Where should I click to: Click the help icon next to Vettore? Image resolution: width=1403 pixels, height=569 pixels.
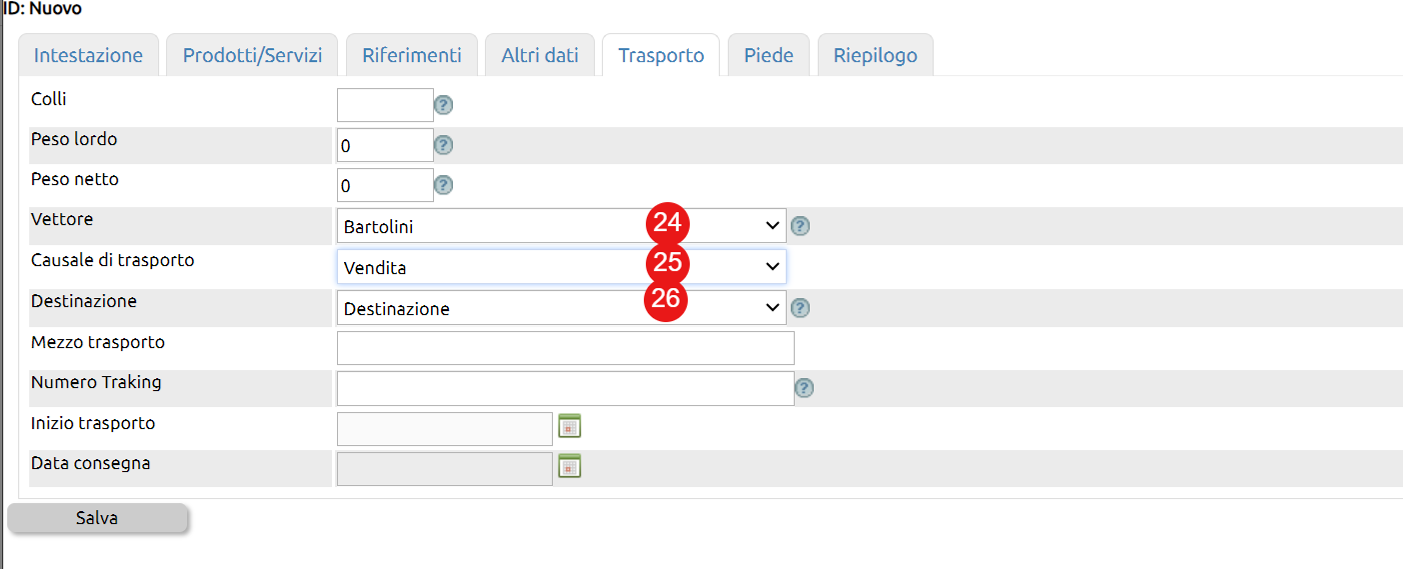coord(800,226)
